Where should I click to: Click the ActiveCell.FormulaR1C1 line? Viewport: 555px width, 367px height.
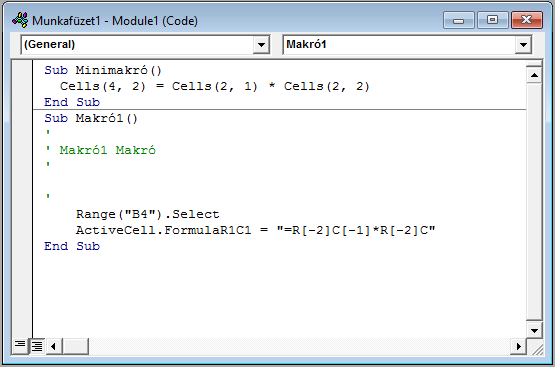(255, 230)
